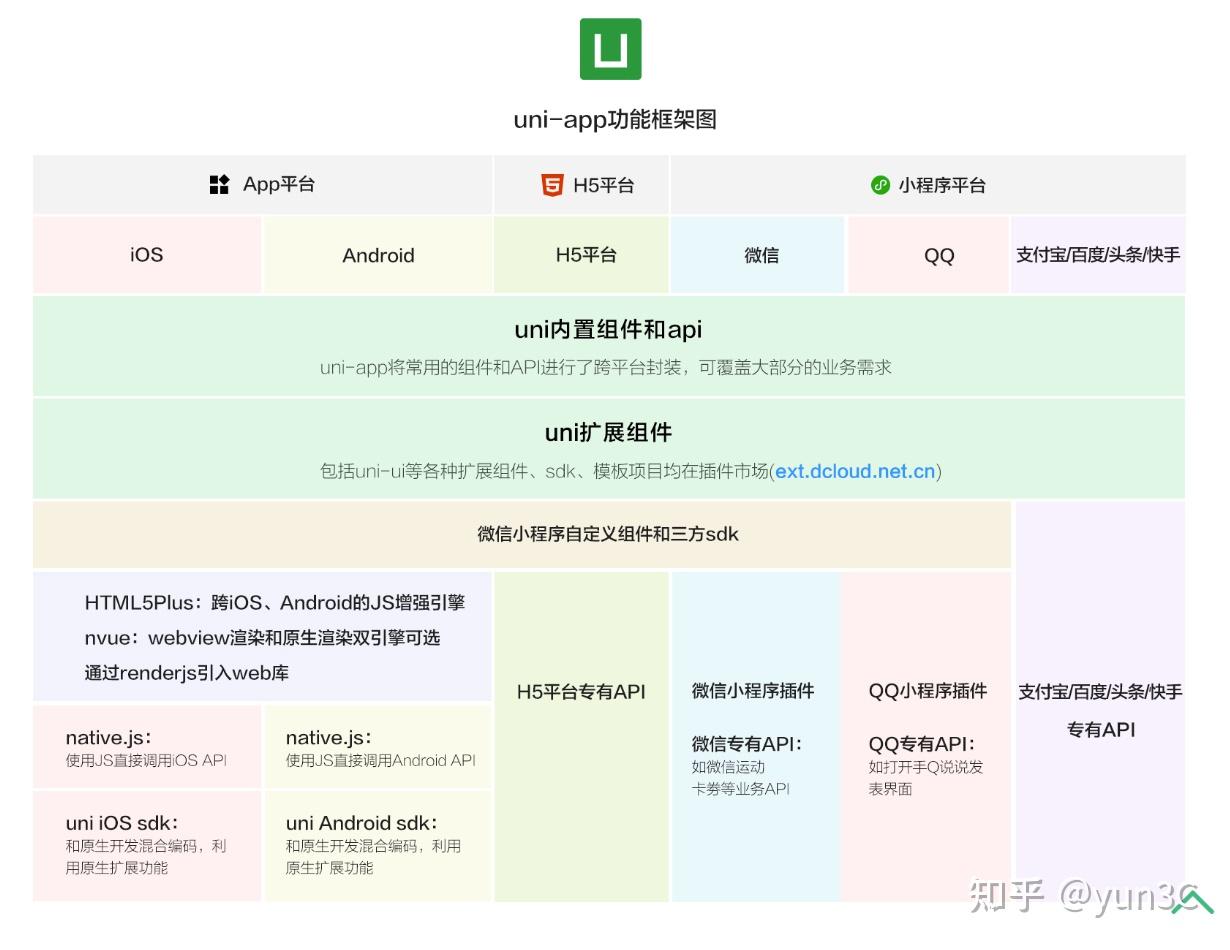This screenshot has height=950, width=1230.
Task: Click the uni-app green logo at top
Action: (x=611, y=46)
